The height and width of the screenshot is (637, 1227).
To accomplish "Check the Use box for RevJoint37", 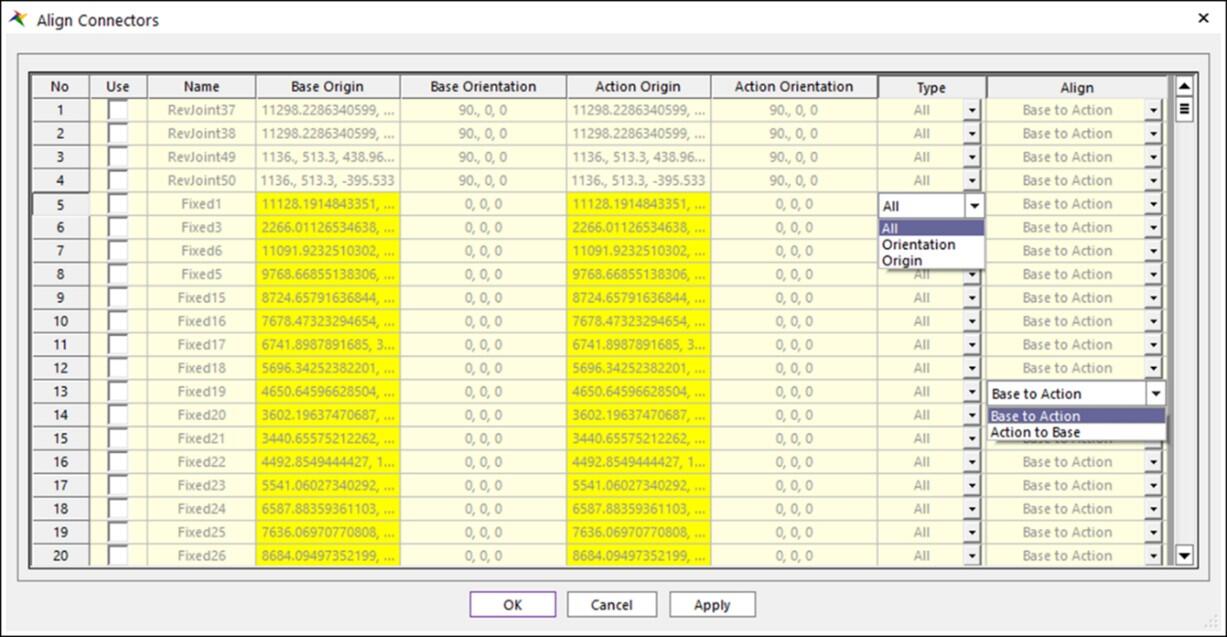I will (x=117, y=109).
